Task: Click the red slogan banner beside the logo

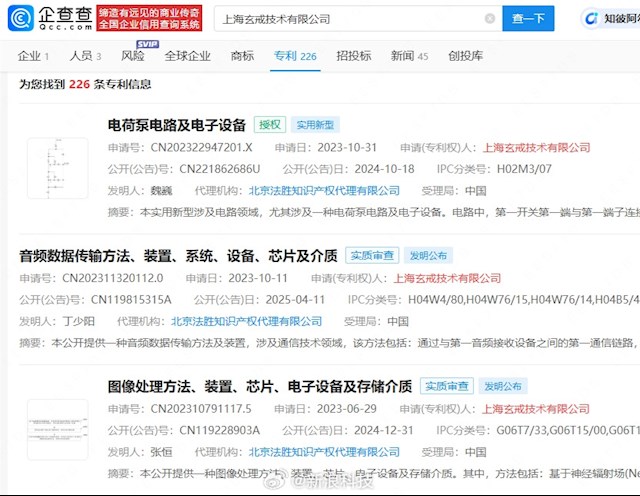Action: [149, 18]
